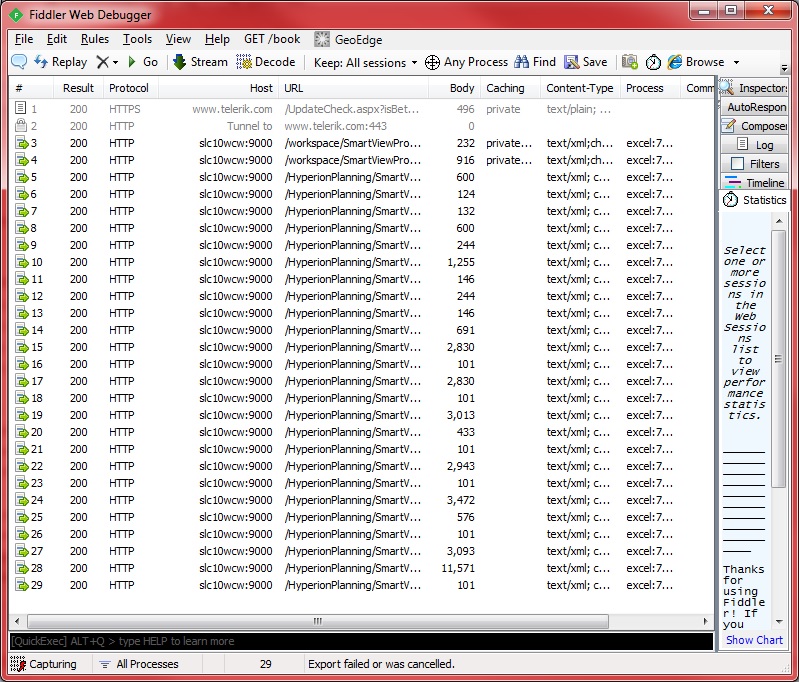Toggle Capturing in the status bar
Screen dimensions: 799x682
pos(43,664)
